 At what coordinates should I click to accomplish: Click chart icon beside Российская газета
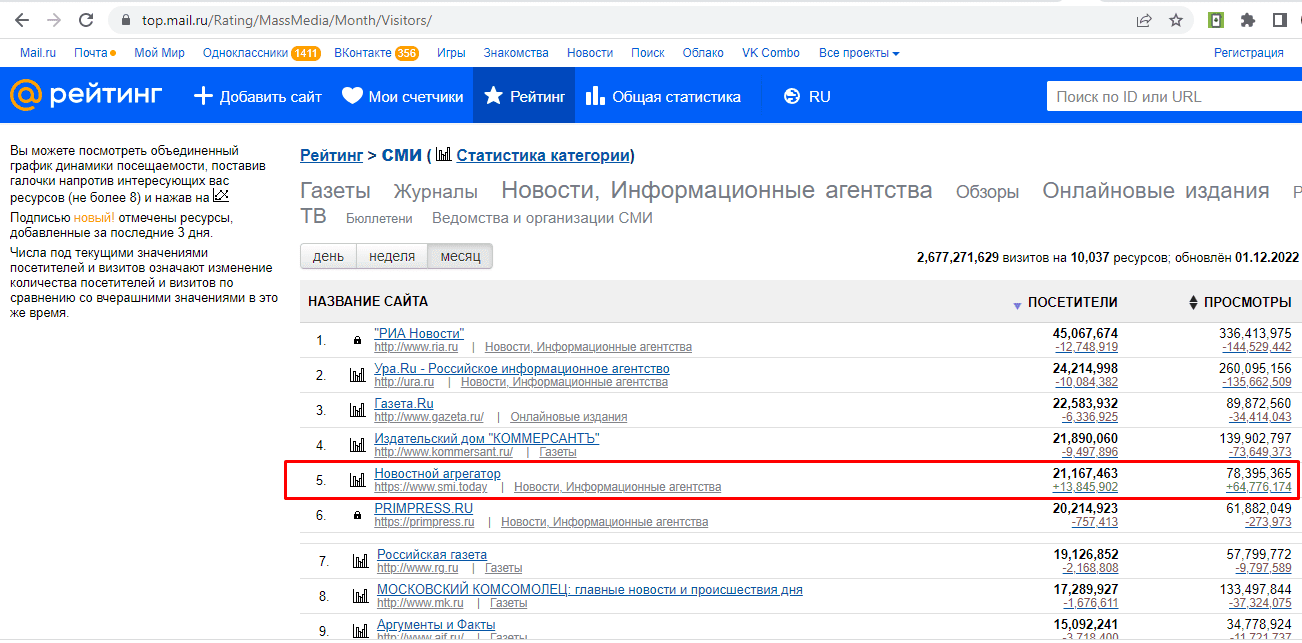360,562
